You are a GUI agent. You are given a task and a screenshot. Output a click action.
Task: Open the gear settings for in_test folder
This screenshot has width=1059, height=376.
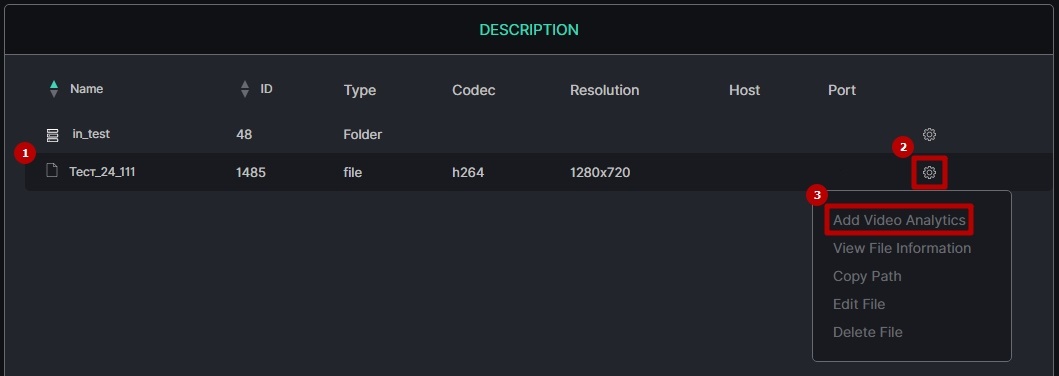click(x=929, y=134)
